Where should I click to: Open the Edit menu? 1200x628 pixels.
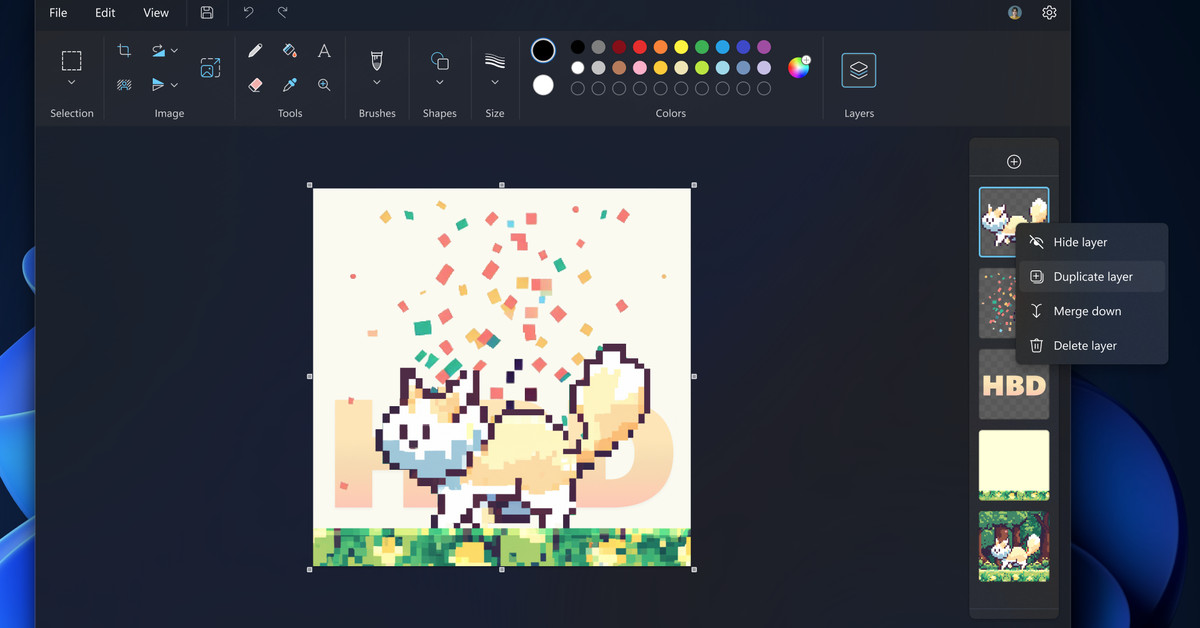pos(104,13)
